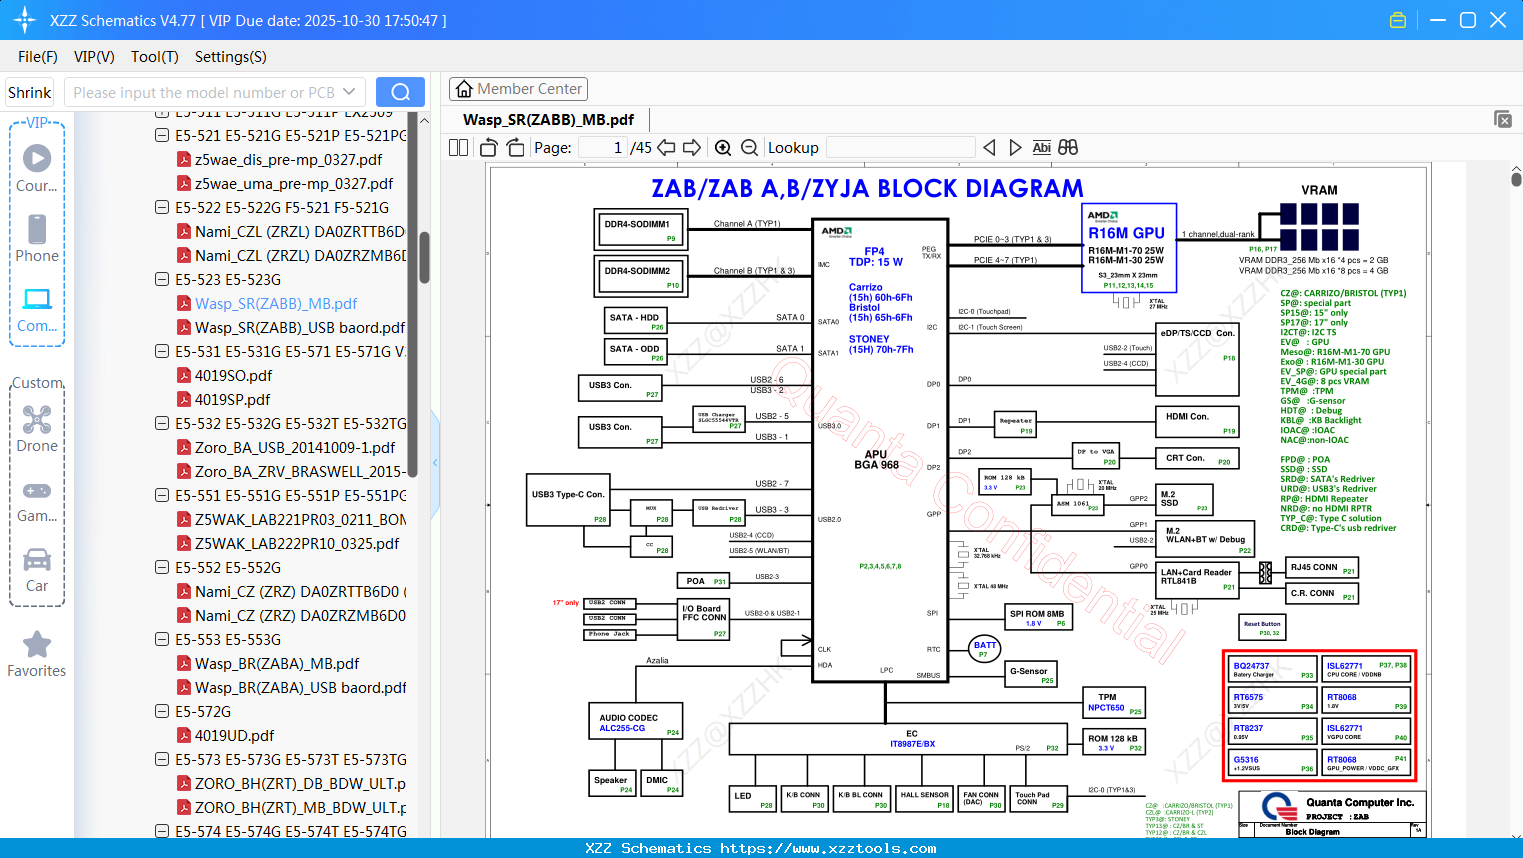The image size is (1523, 858).
Task: Collapse the E5-523 E5-523G folder
Action: pyautogui.click(x=162, y=279)
